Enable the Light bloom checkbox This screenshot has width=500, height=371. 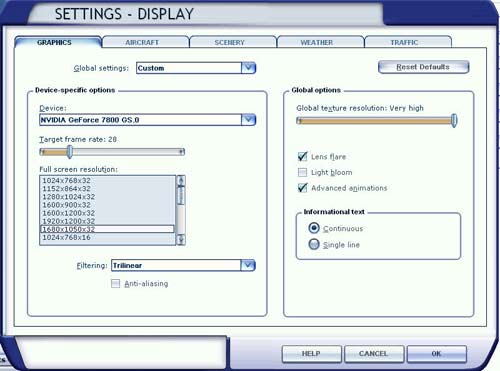[302, 172]
